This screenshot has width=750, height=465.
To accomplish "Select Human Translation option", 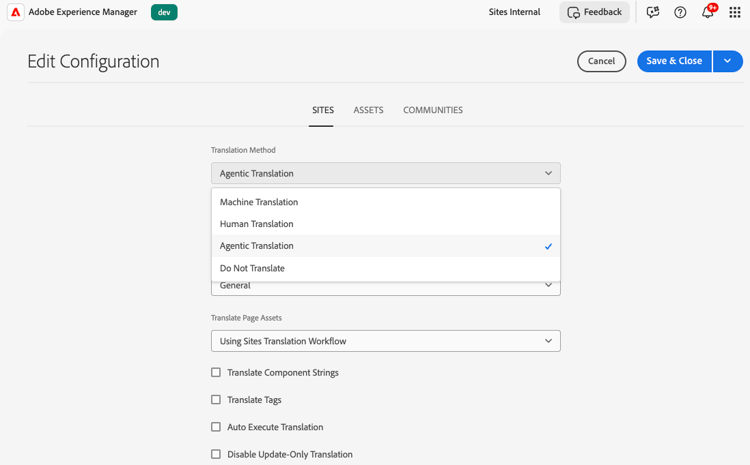I will click(x=386, y=224).
